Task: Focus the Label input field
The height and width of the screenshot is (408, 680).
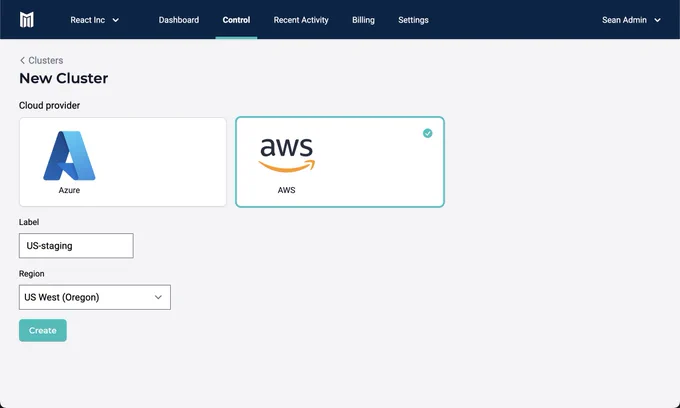Action: coord(76,246)
